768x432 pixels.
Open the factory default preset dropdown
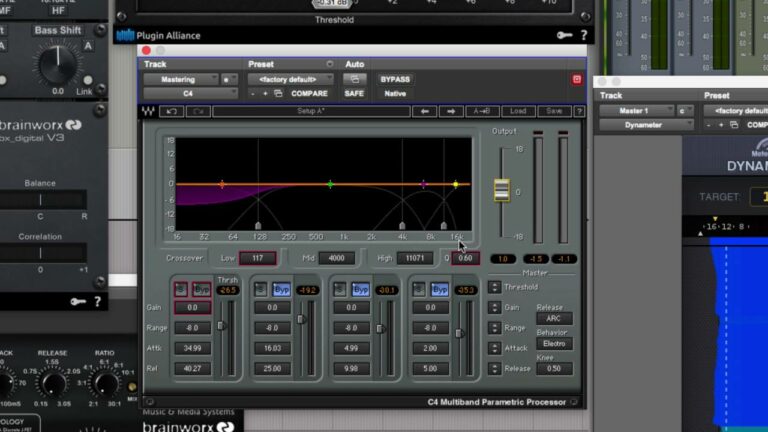click(x=291, y=79)
